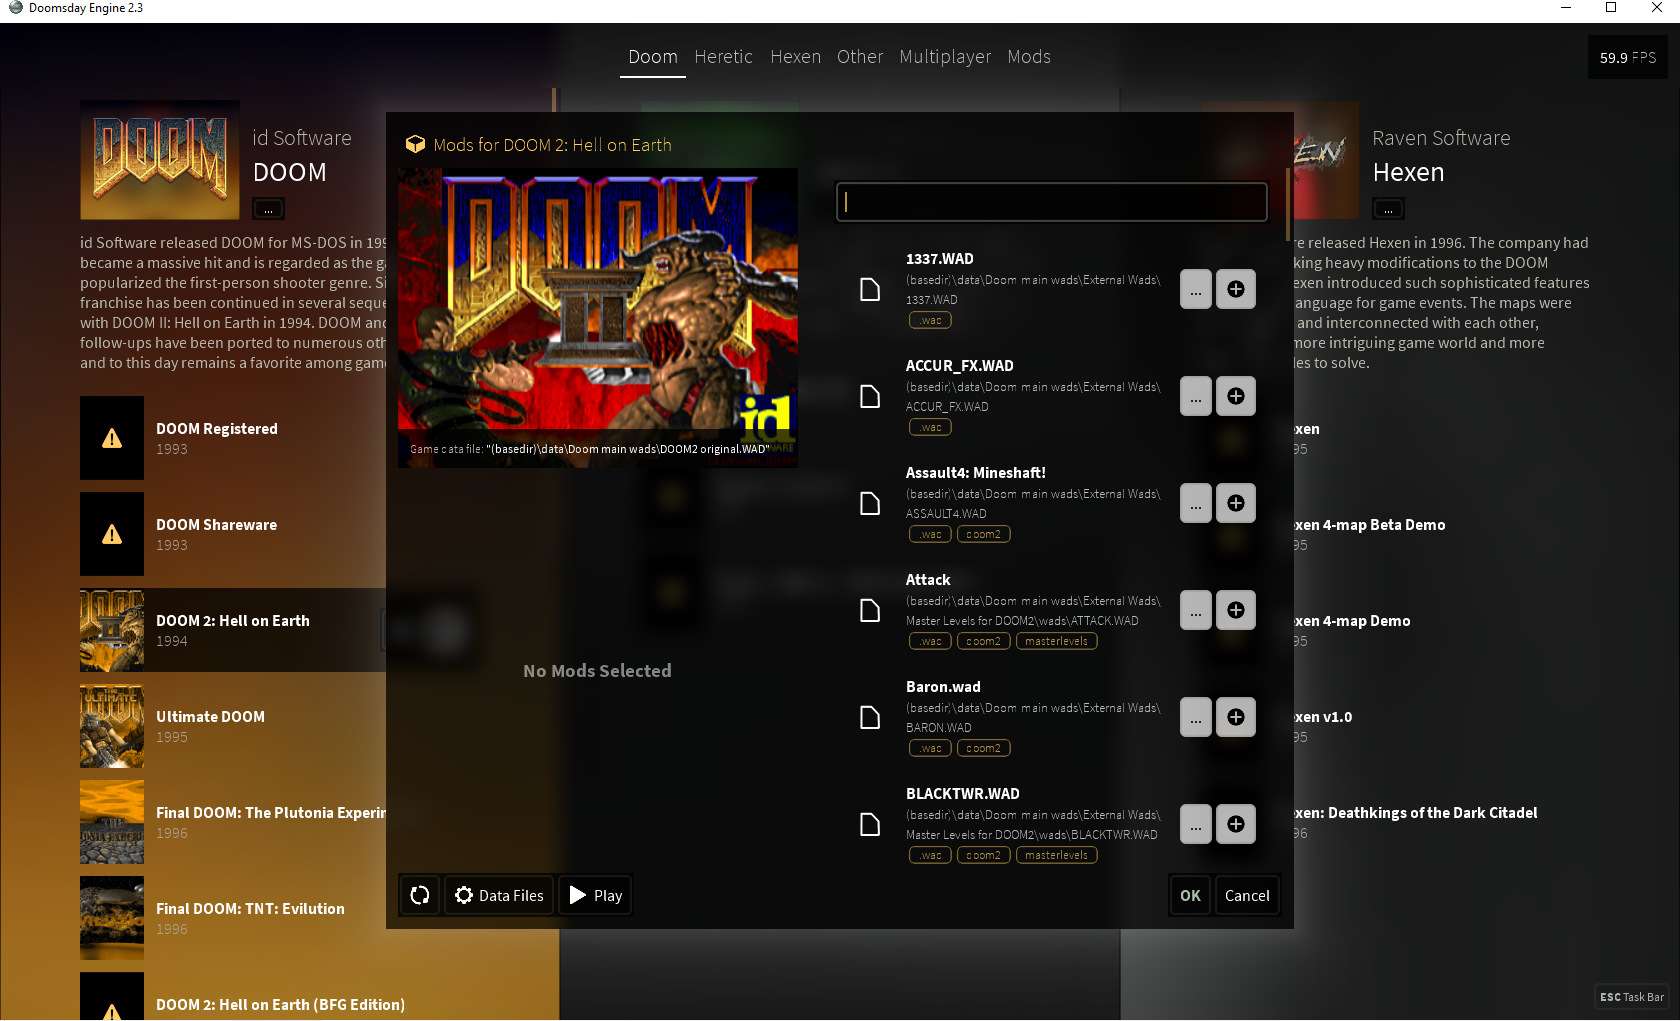Click the package icon in dialog title
1680x1021 pixels.
coord(415,144)
